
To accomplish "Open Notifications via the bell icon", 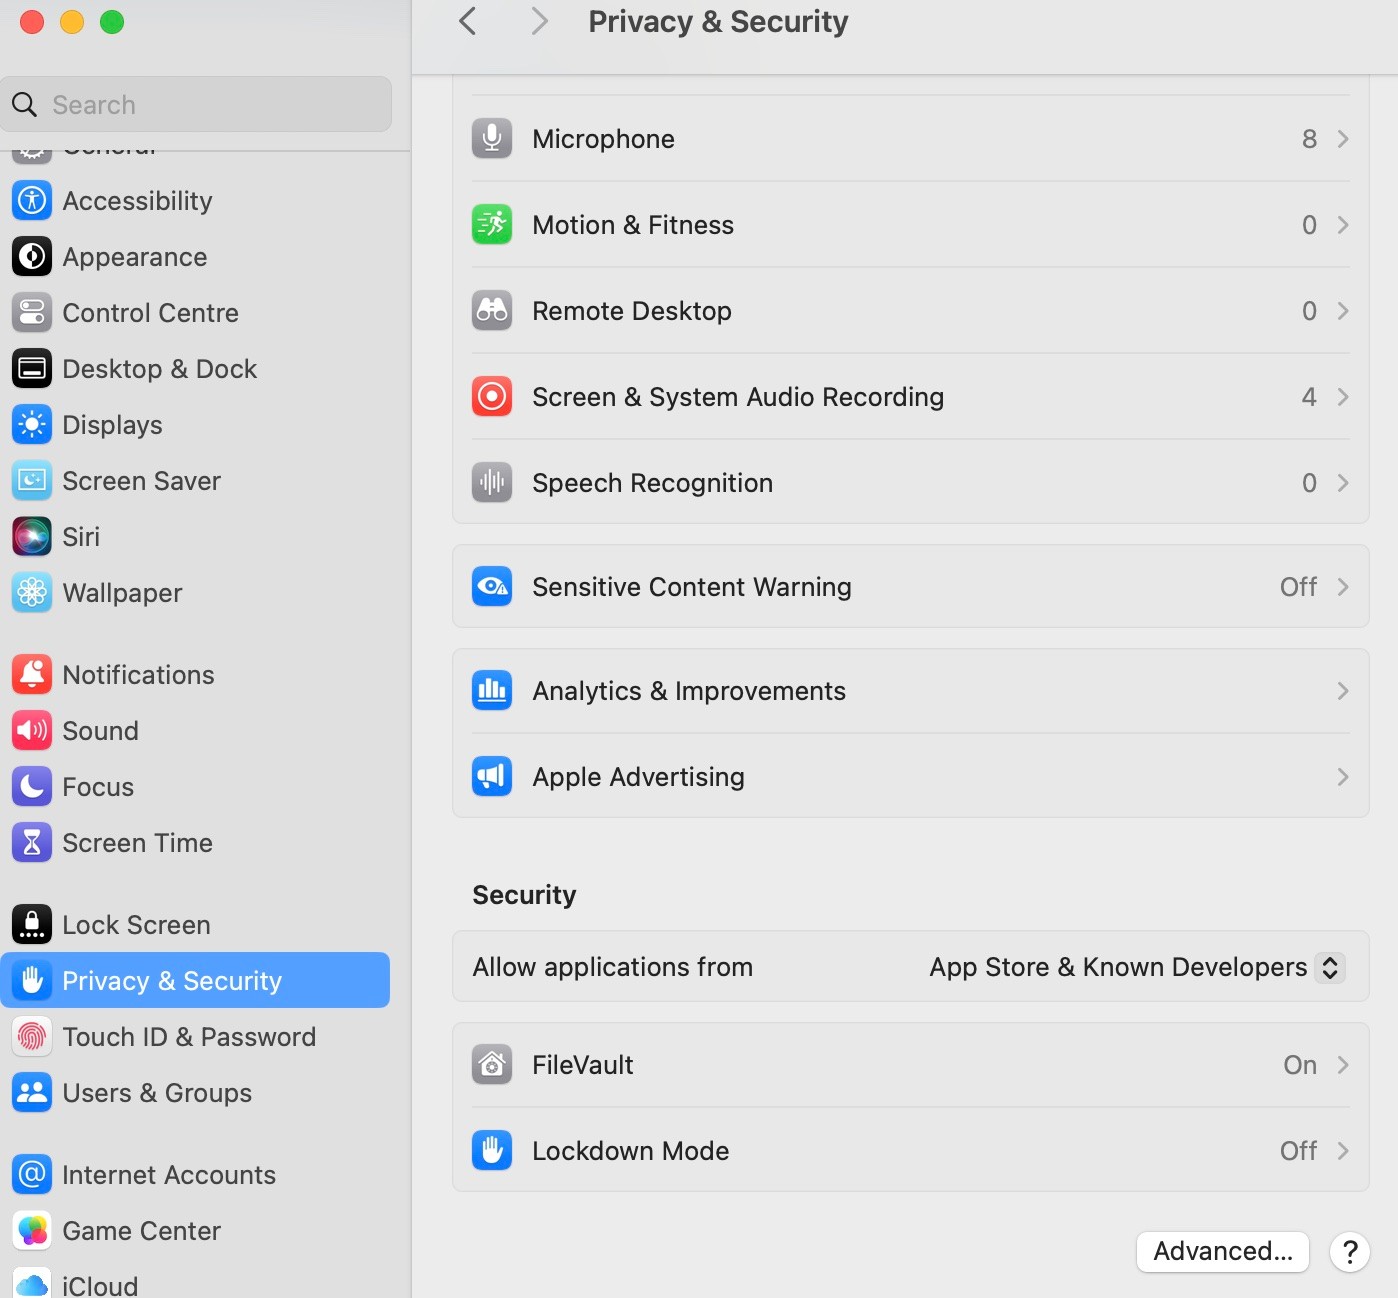I will point(32,675).
